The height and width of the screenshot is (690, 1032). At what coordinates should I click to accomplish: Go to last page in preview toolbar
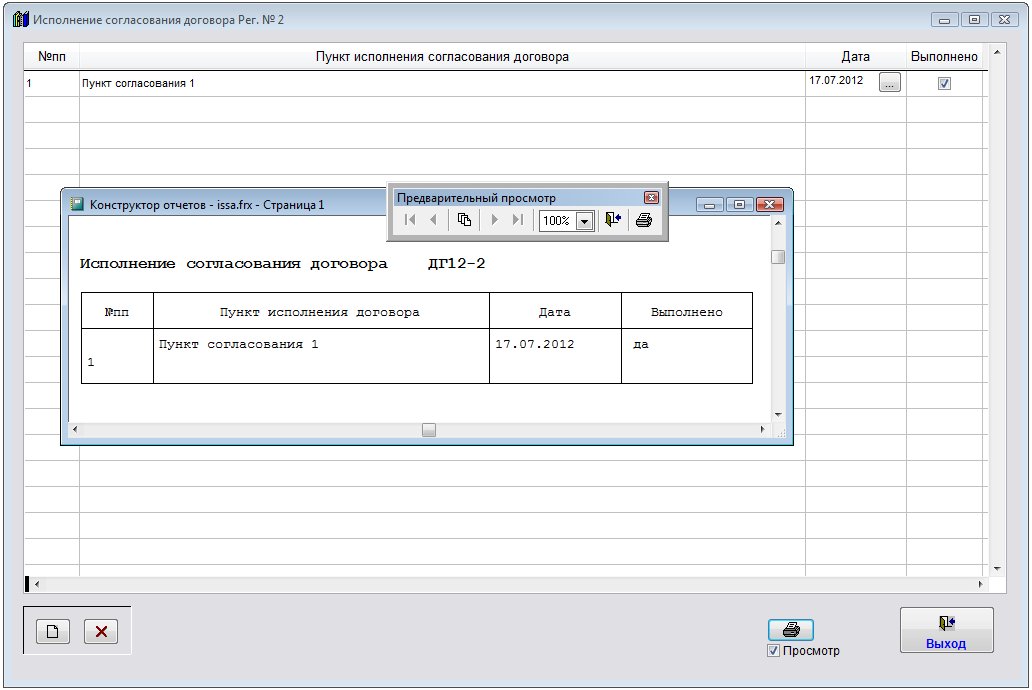(x=517, y=220)
